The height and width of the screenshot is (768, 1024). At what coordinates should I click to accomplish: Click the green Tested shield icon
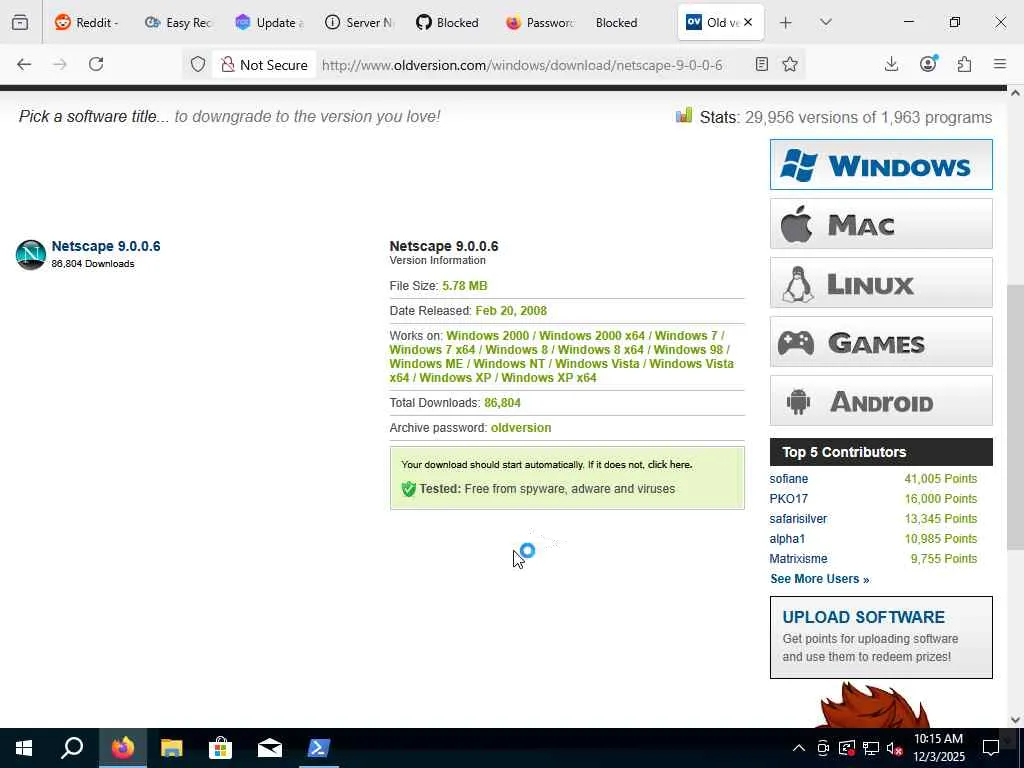click(x=409, y=489)
